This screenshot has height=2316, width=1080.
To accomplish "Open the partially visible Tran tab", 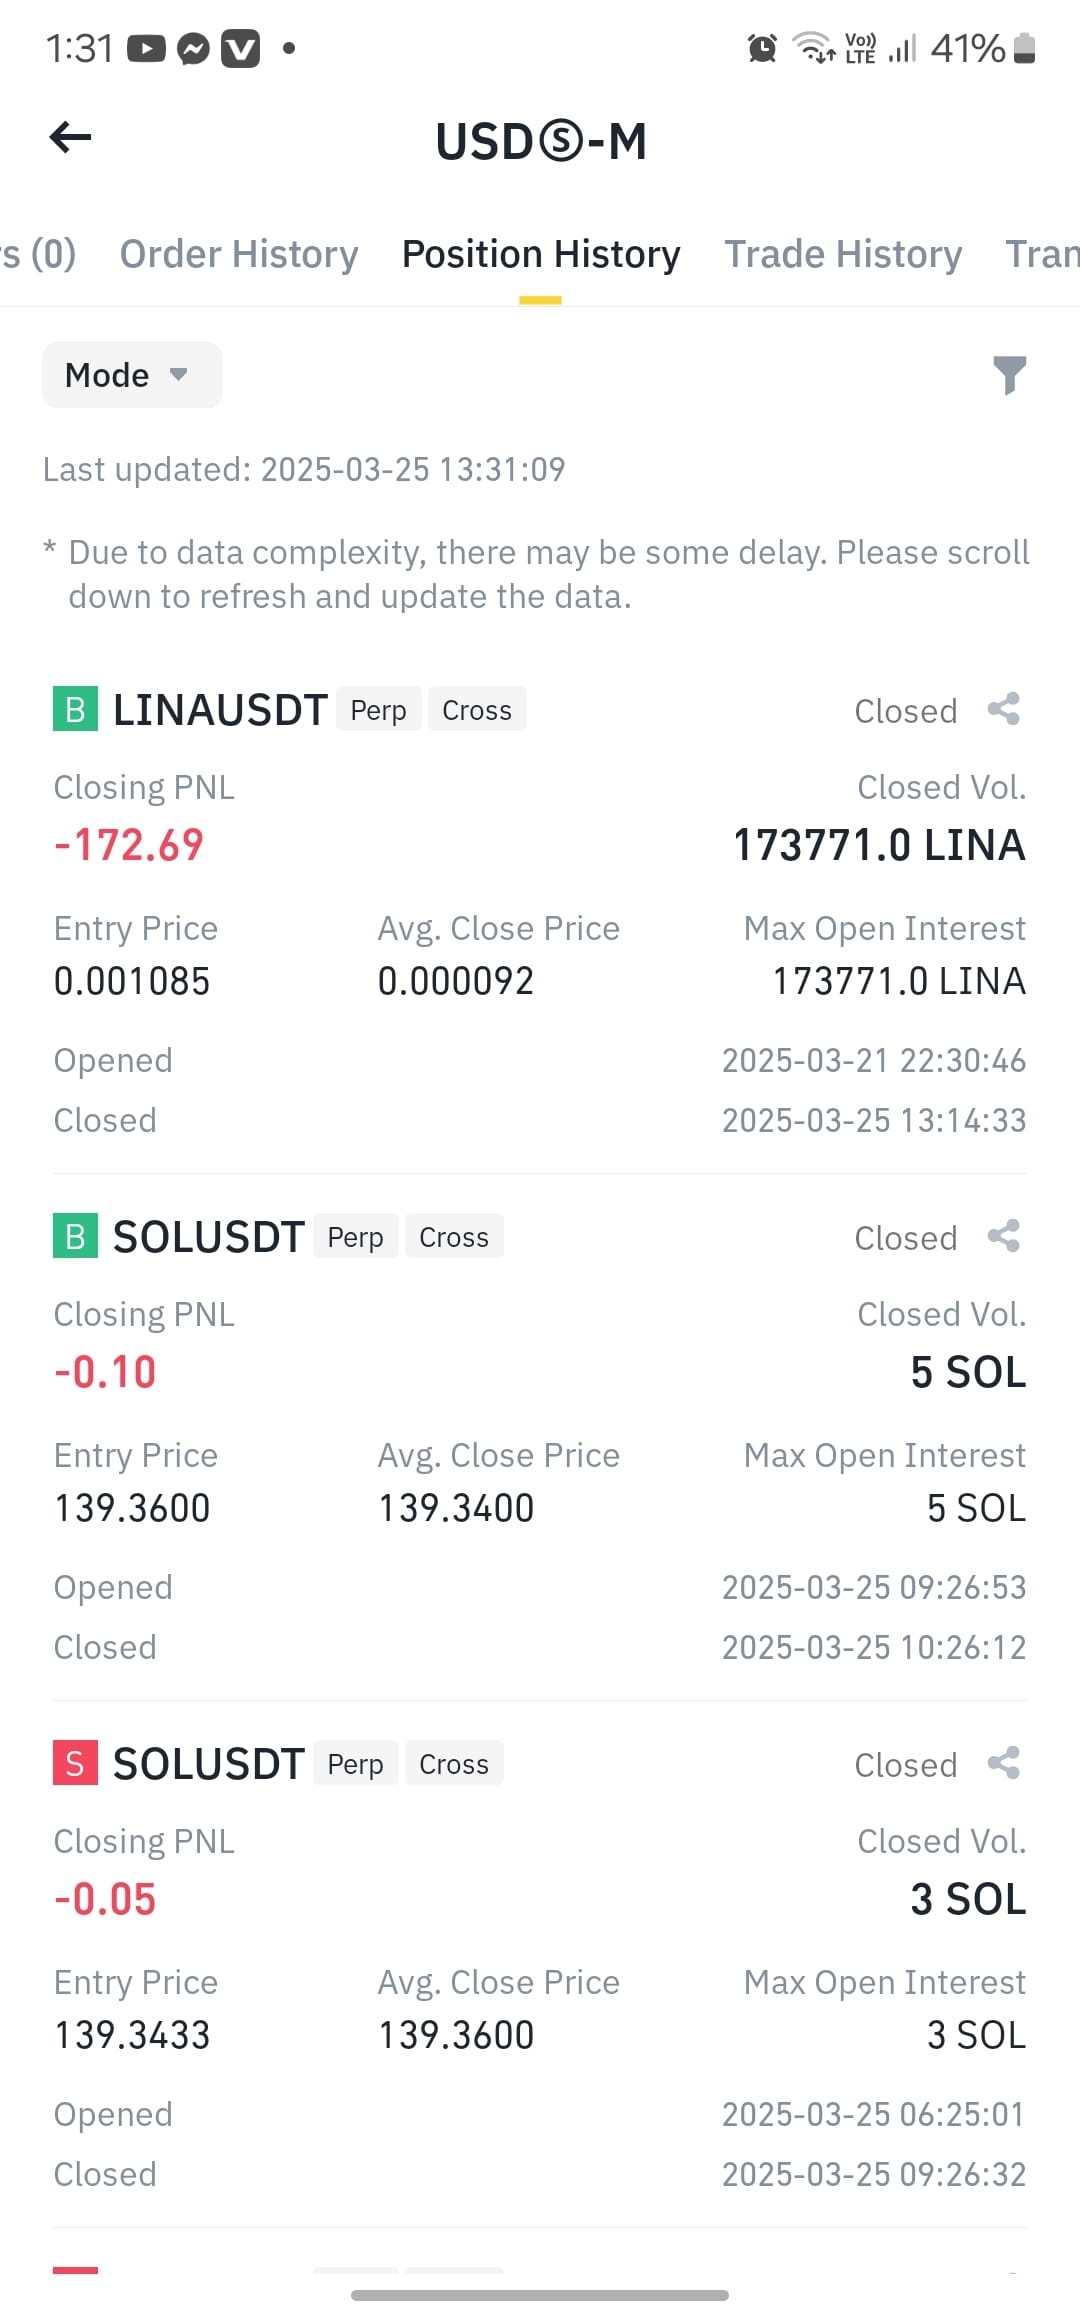I will (1042, 254).
